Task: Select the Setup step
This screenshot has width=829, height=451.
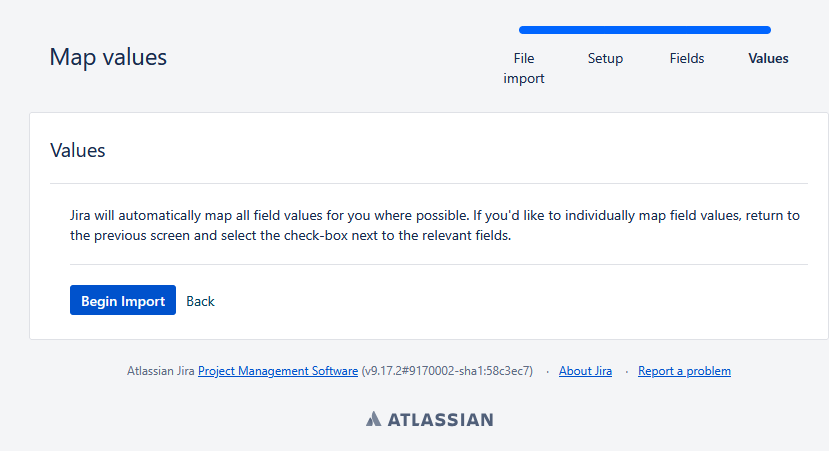Action: click(x=605, y=58)
